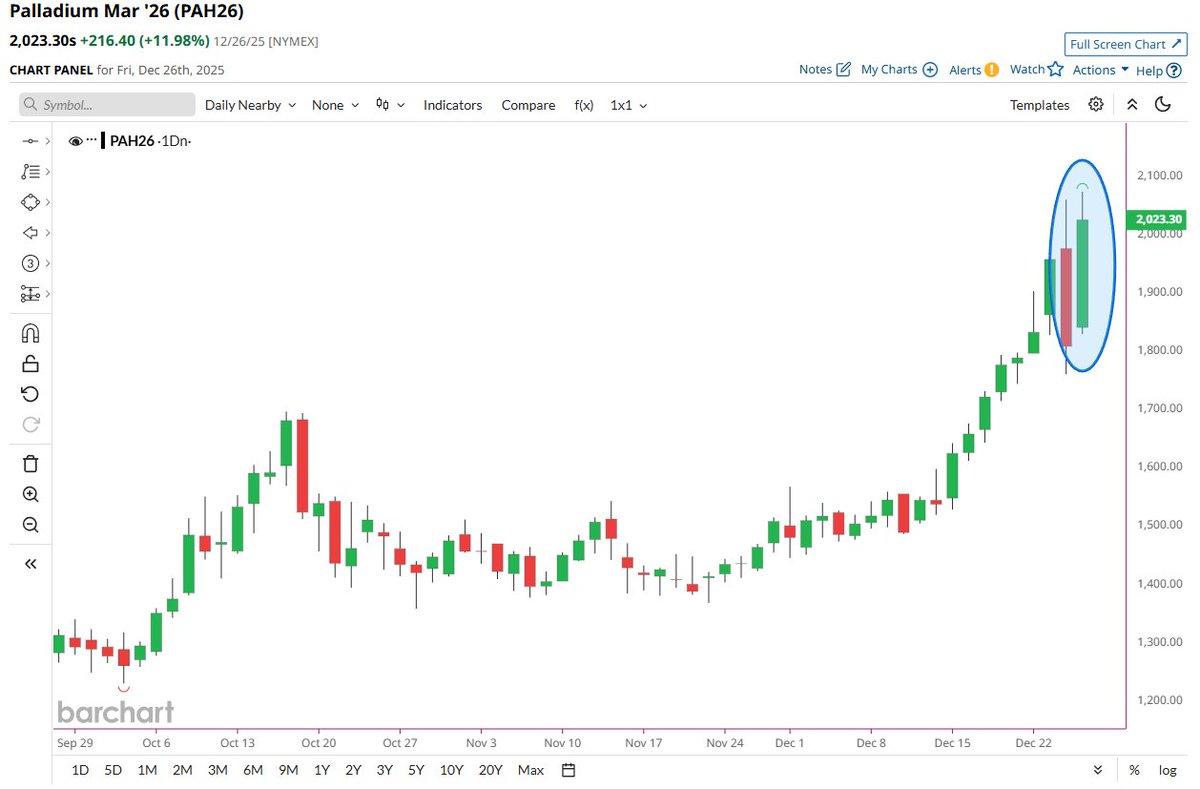
Task: Click the PAH26 series label
Action: click(132, 141)
